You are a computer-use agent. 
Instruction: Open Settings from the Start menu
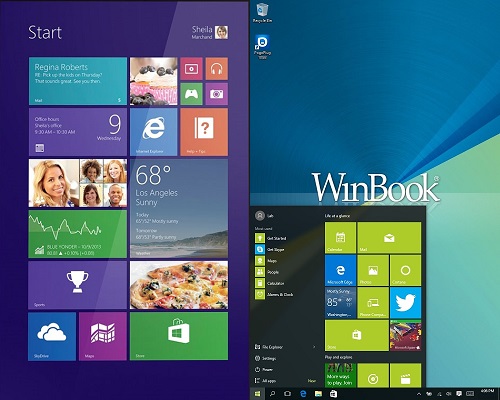[x=265, y=358]
